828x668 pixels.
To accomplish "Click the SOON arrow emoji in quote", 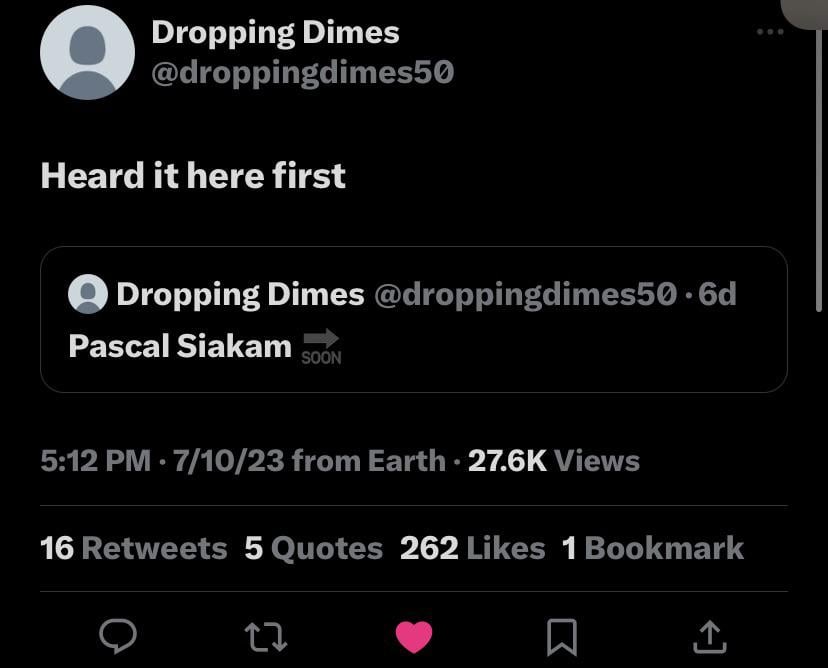I will (321, 347).
